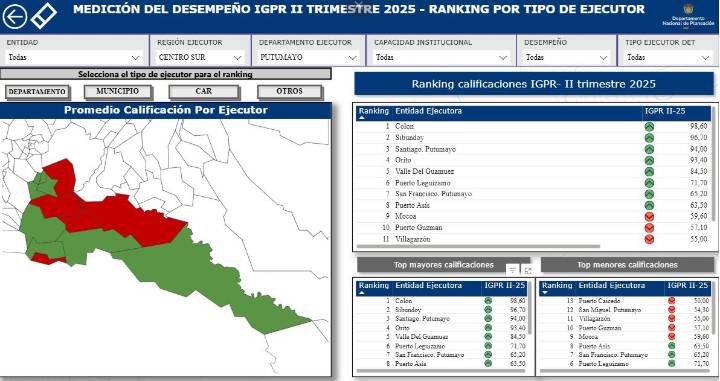Open the CAPACIDAD INSTITUCIONAL dropdown
Viewport: 720px width, 381px height.
[x=441, y=58]
